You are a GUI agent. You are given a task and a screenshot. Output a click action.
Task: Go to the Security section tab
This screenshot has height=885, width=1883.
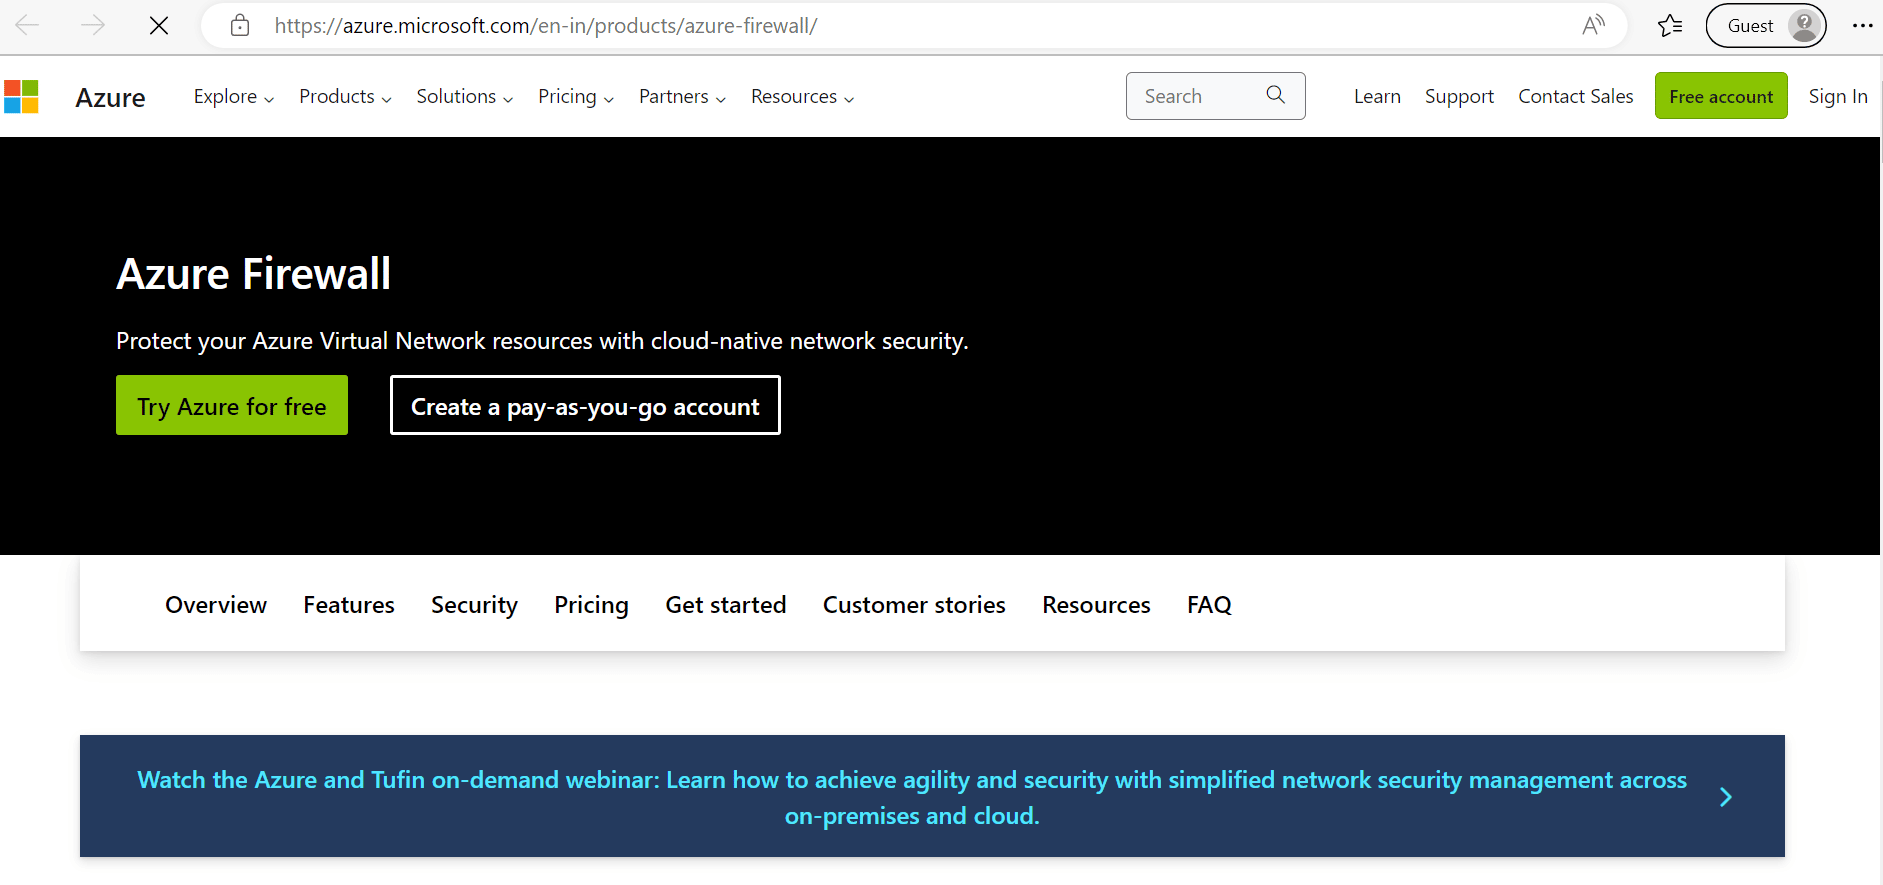(474, 605)
